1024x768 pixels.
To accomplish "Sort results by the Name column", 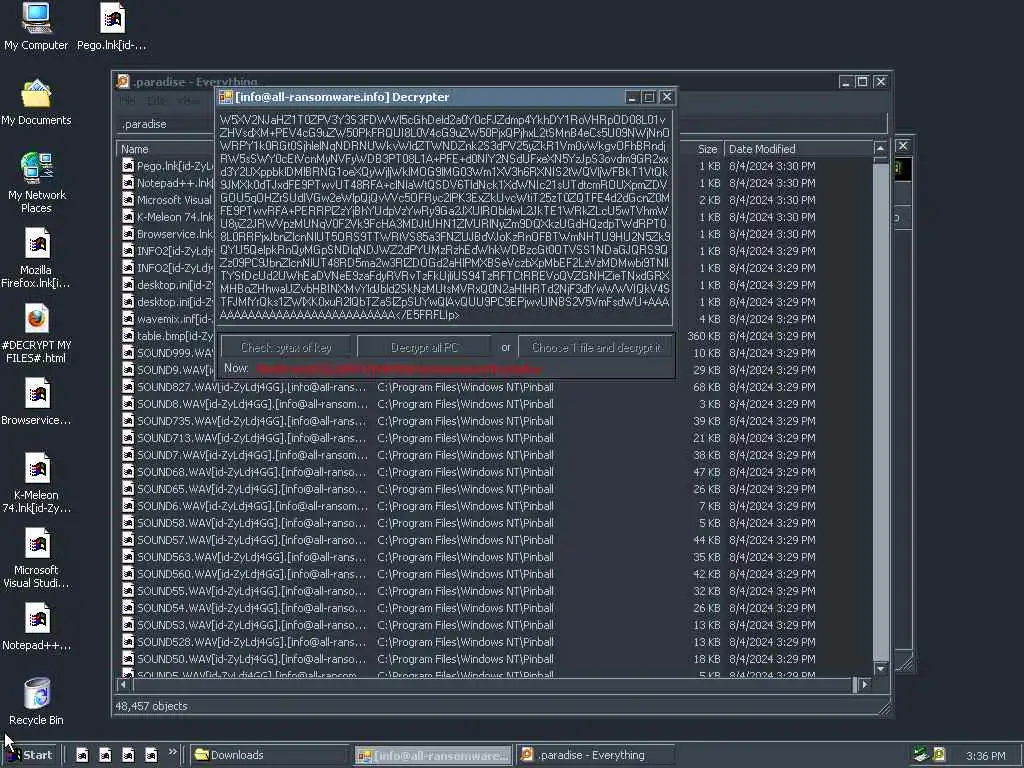I will pos(167,149).
